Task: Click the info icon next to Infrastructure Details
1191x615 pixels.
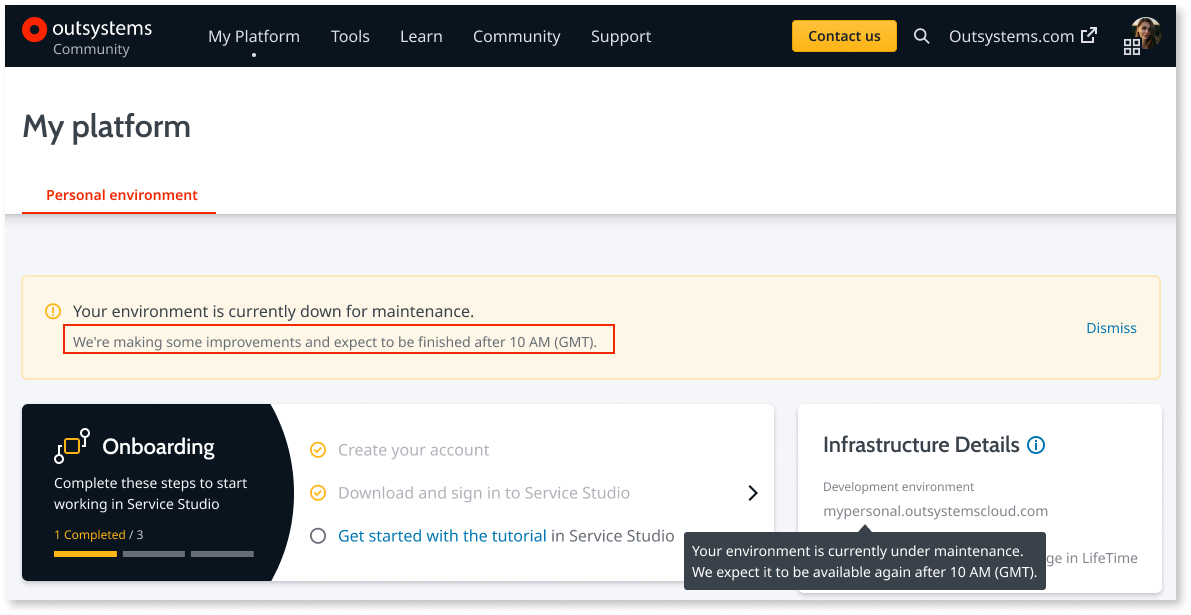Action: (1037, 445)
